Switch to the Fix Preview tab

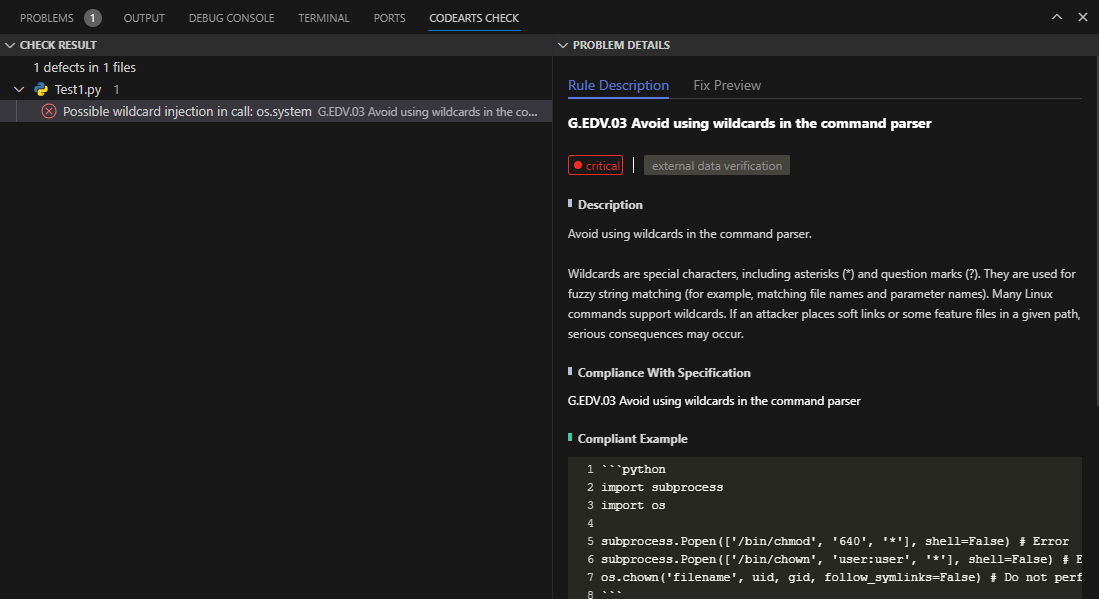click(x=727, y=85)
